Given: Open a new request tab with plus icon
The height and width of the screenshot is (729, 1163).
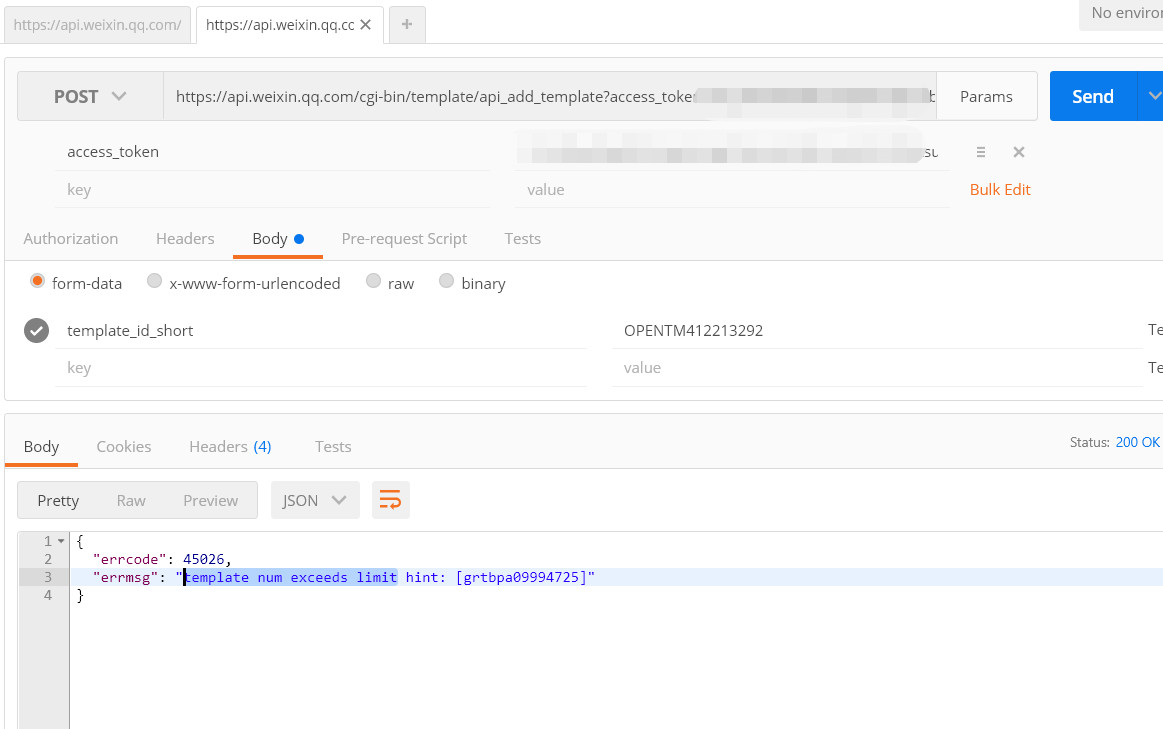Looking at the screenshot, I should pos(406,24).
